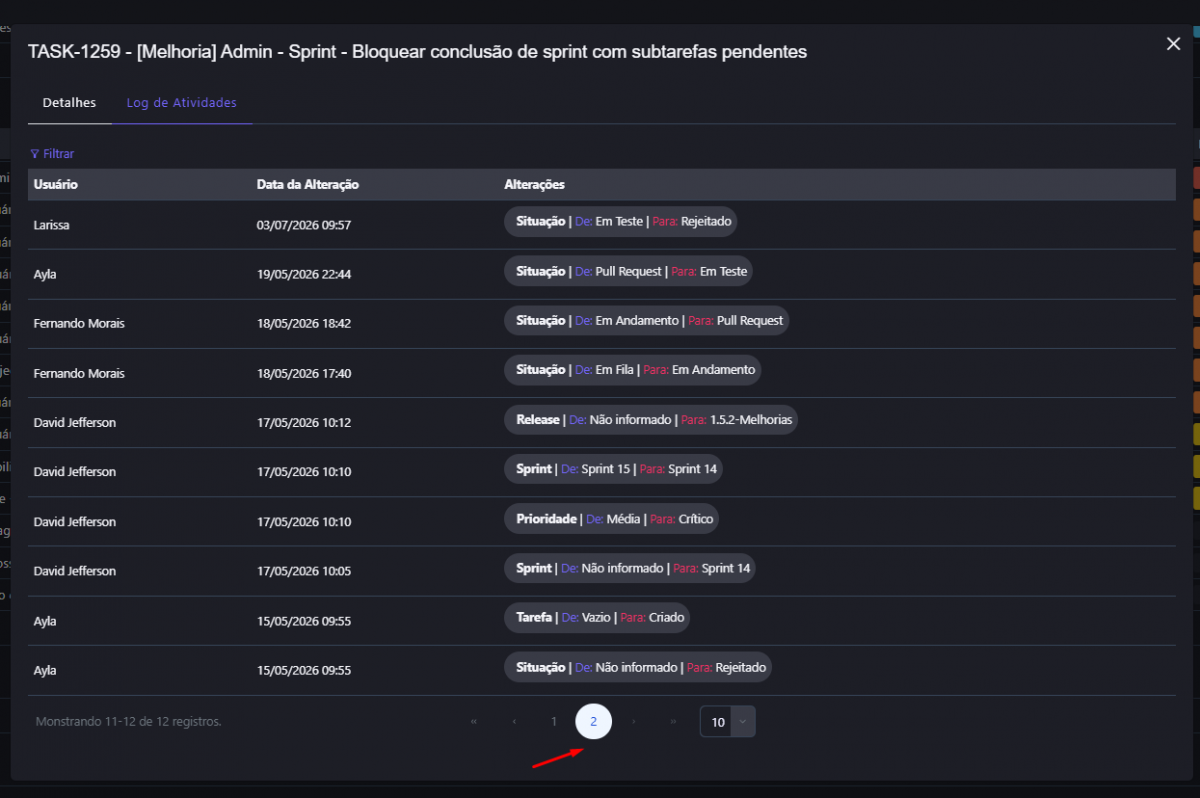Click date 18/05/2026 18:42
Screen dimensions: 1200x798
304,324
